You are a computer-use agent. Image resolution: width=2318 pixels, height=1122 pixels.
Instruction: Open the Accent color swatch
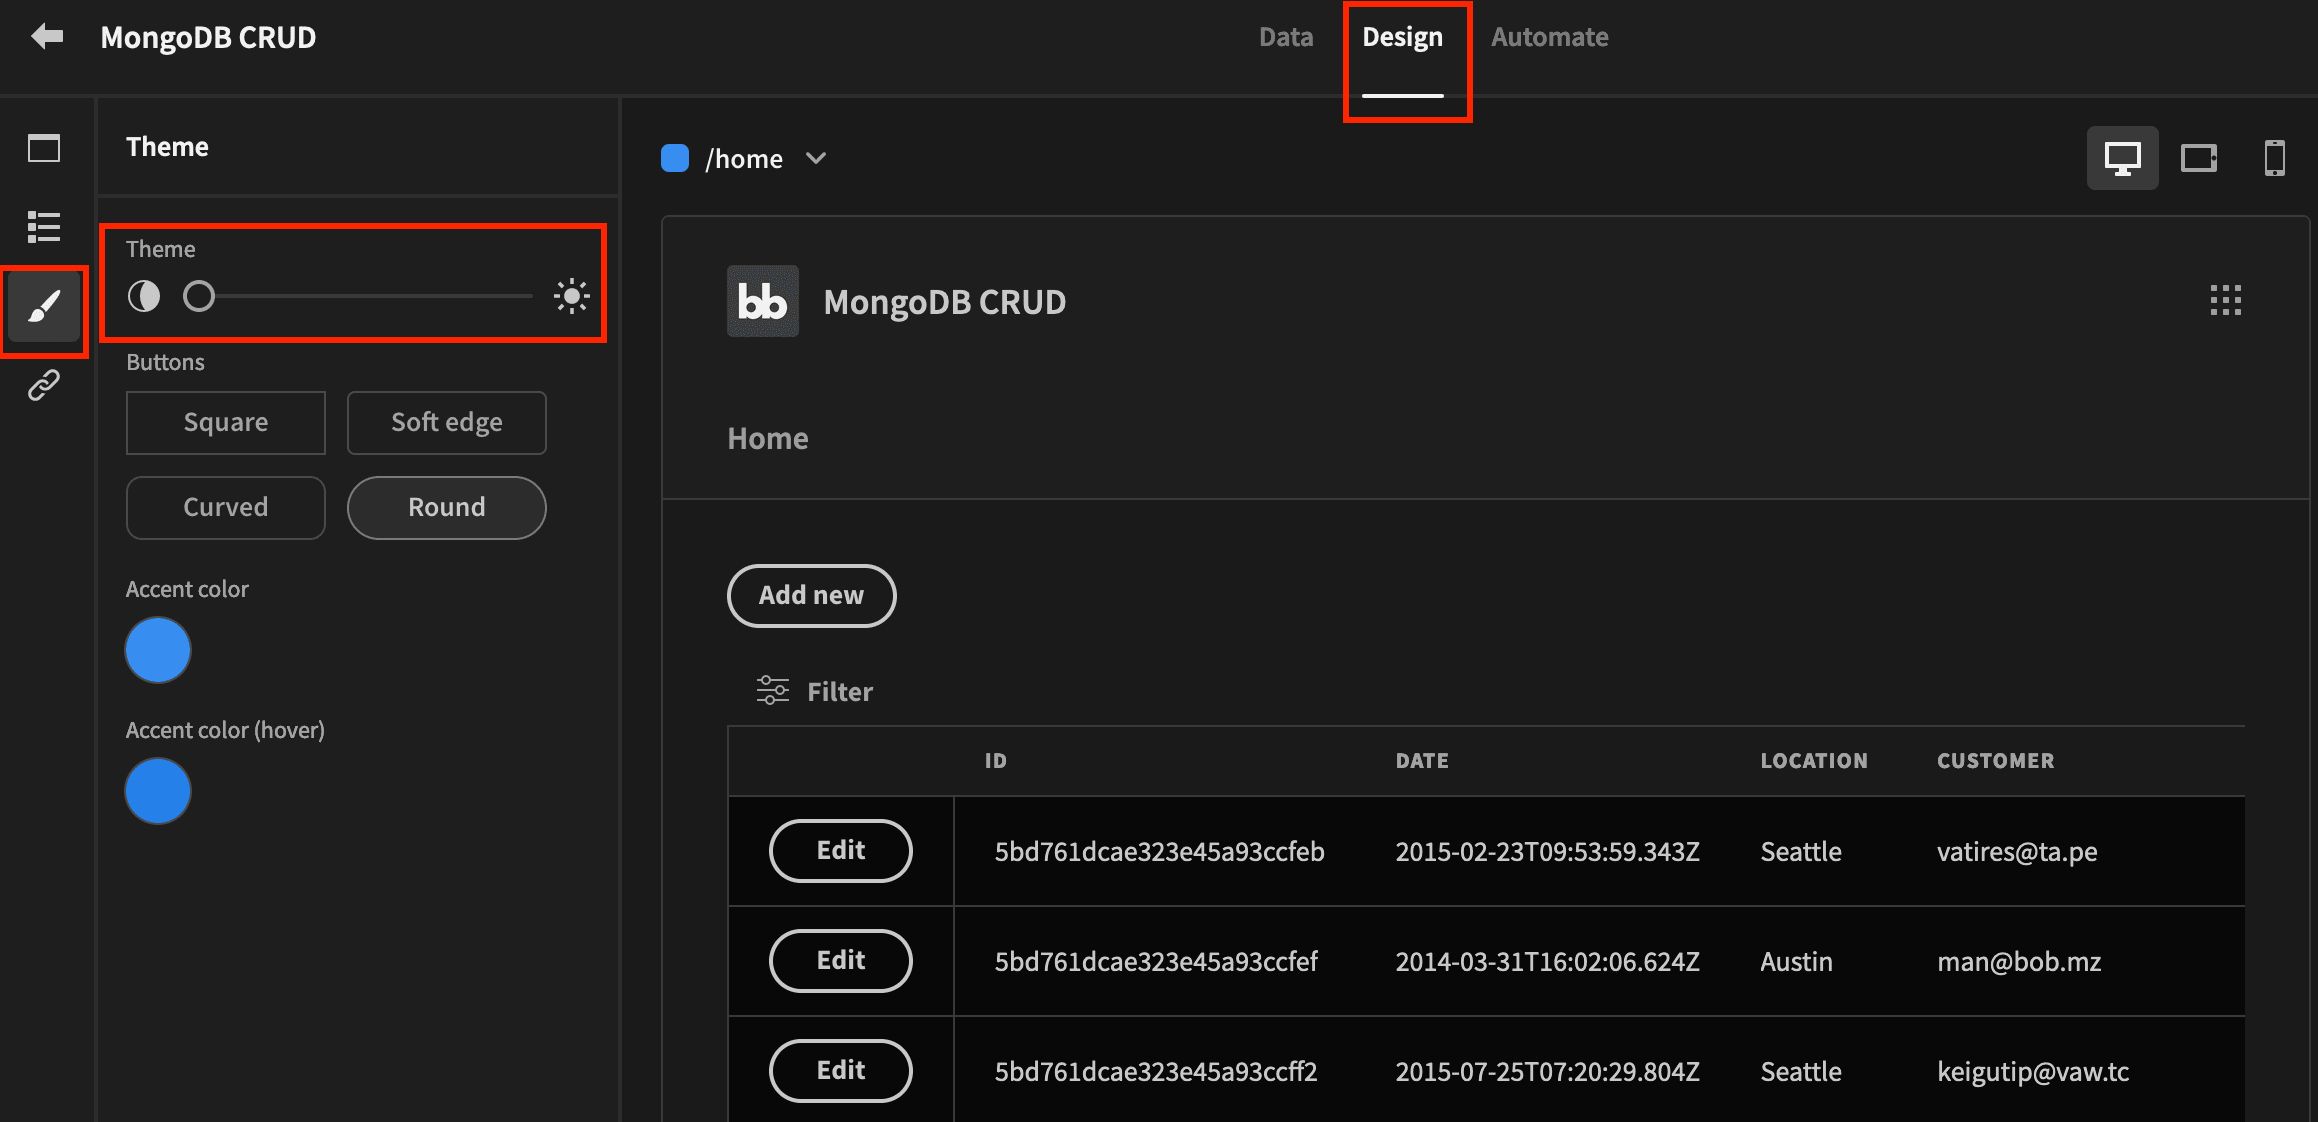(158, 650)
